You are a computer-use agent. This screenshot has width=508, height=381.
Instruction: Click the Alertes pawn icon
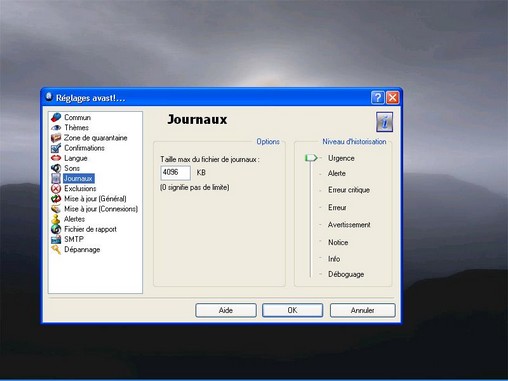tap(56, 219)
